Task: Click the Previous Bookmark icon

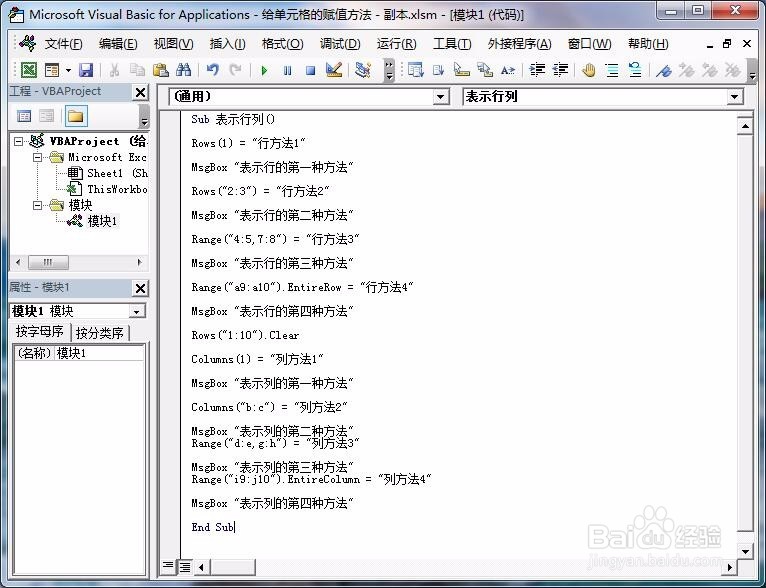Action: [709, 70]
